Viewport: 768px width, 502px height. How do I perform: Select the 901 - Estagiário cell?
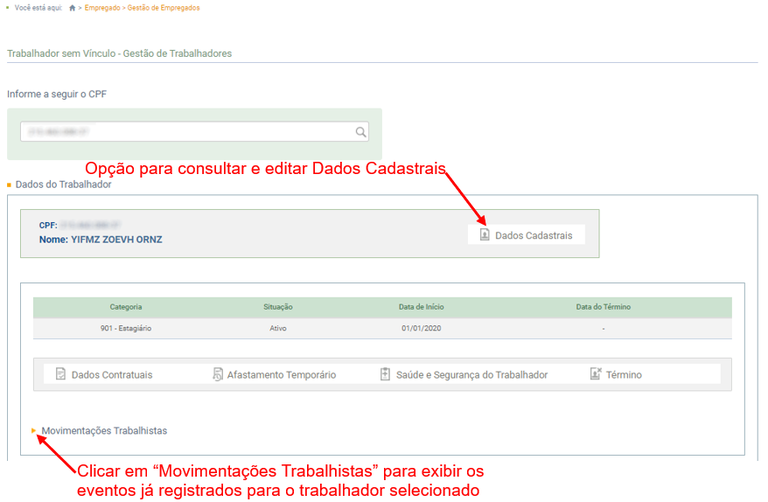point(126,328)
